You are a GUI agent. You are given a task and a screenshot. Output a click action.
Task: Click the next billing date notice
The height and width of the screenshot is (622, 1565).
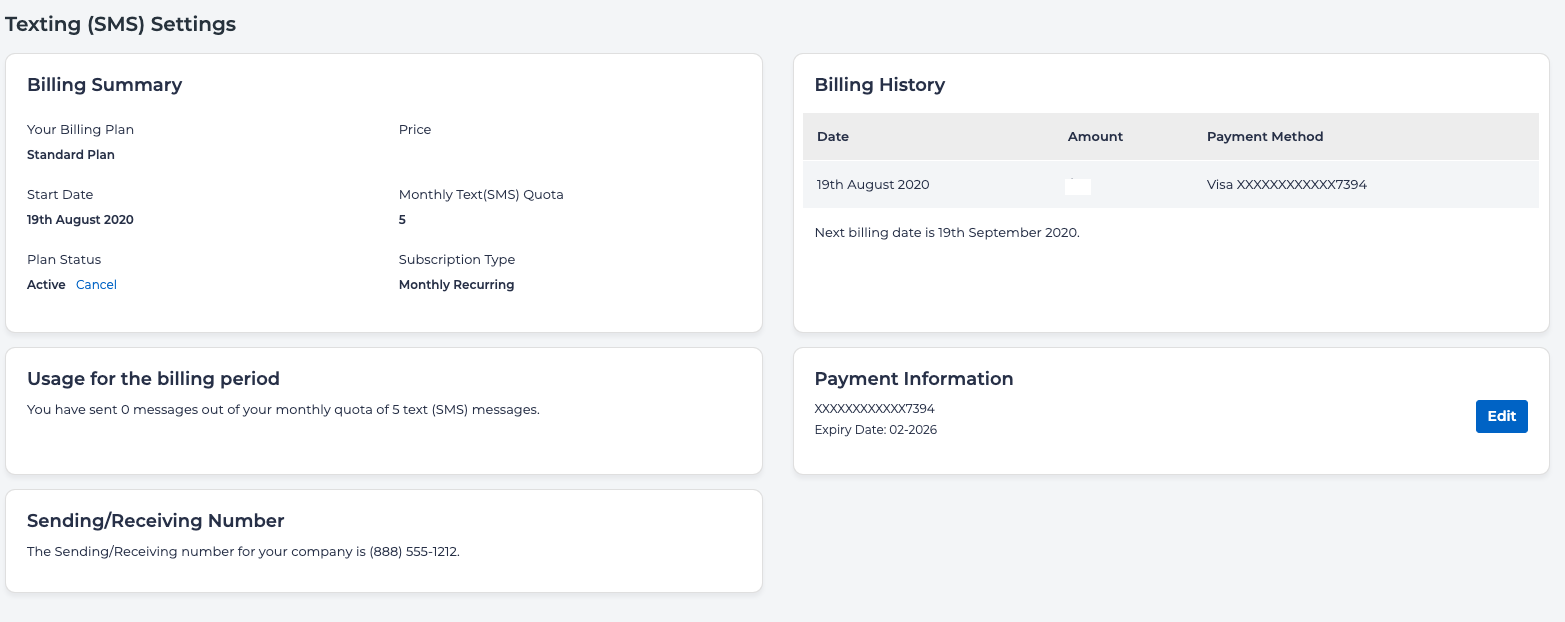pyautogui.click(x=947, y=233)
